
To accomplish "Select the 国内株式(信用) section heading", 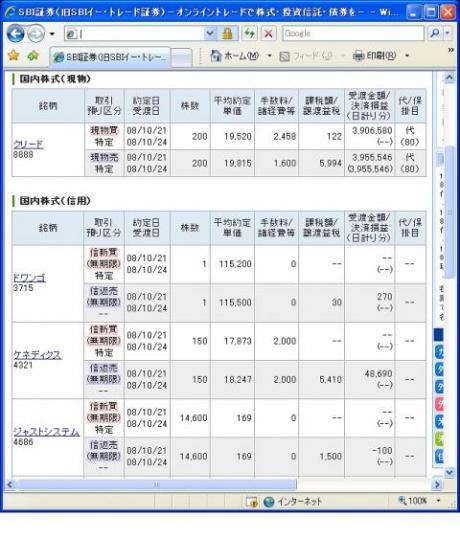I will (x=55, y=201).
